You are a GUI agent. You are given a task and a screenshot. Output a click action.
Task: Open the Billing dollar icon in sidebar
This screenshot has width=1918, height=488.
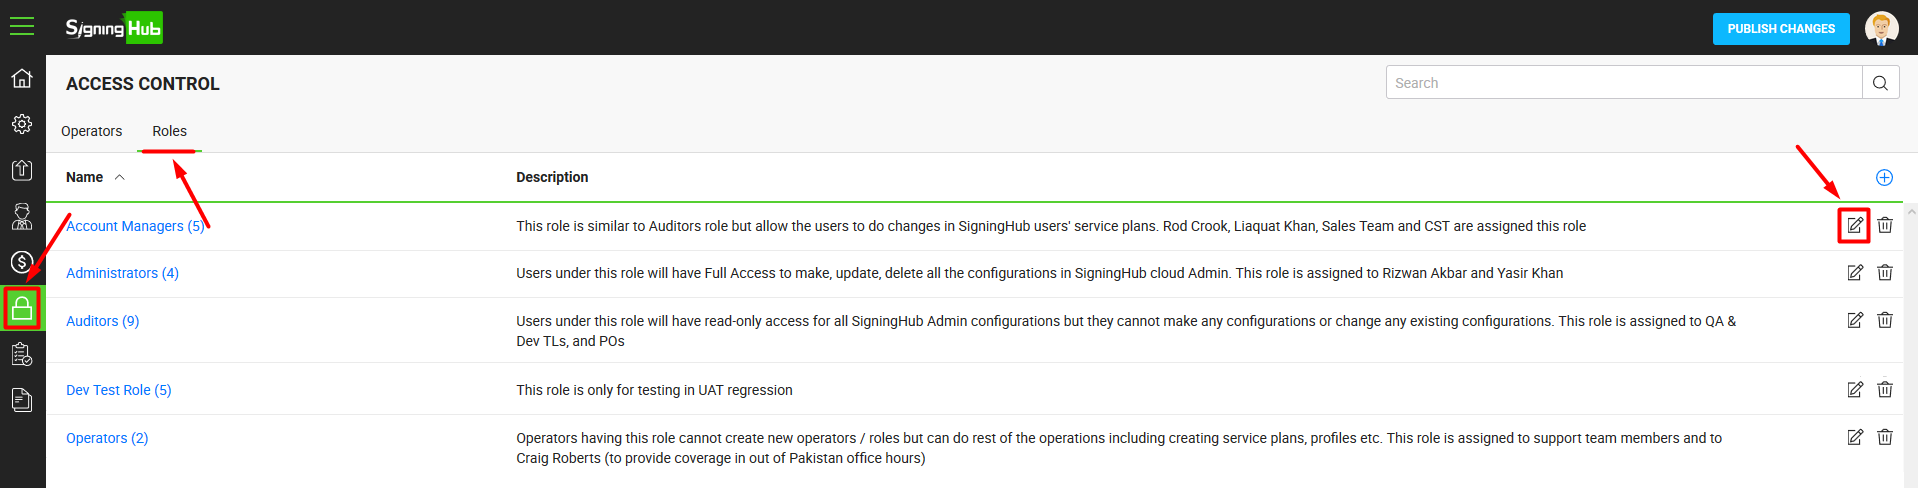coord(22,262)
